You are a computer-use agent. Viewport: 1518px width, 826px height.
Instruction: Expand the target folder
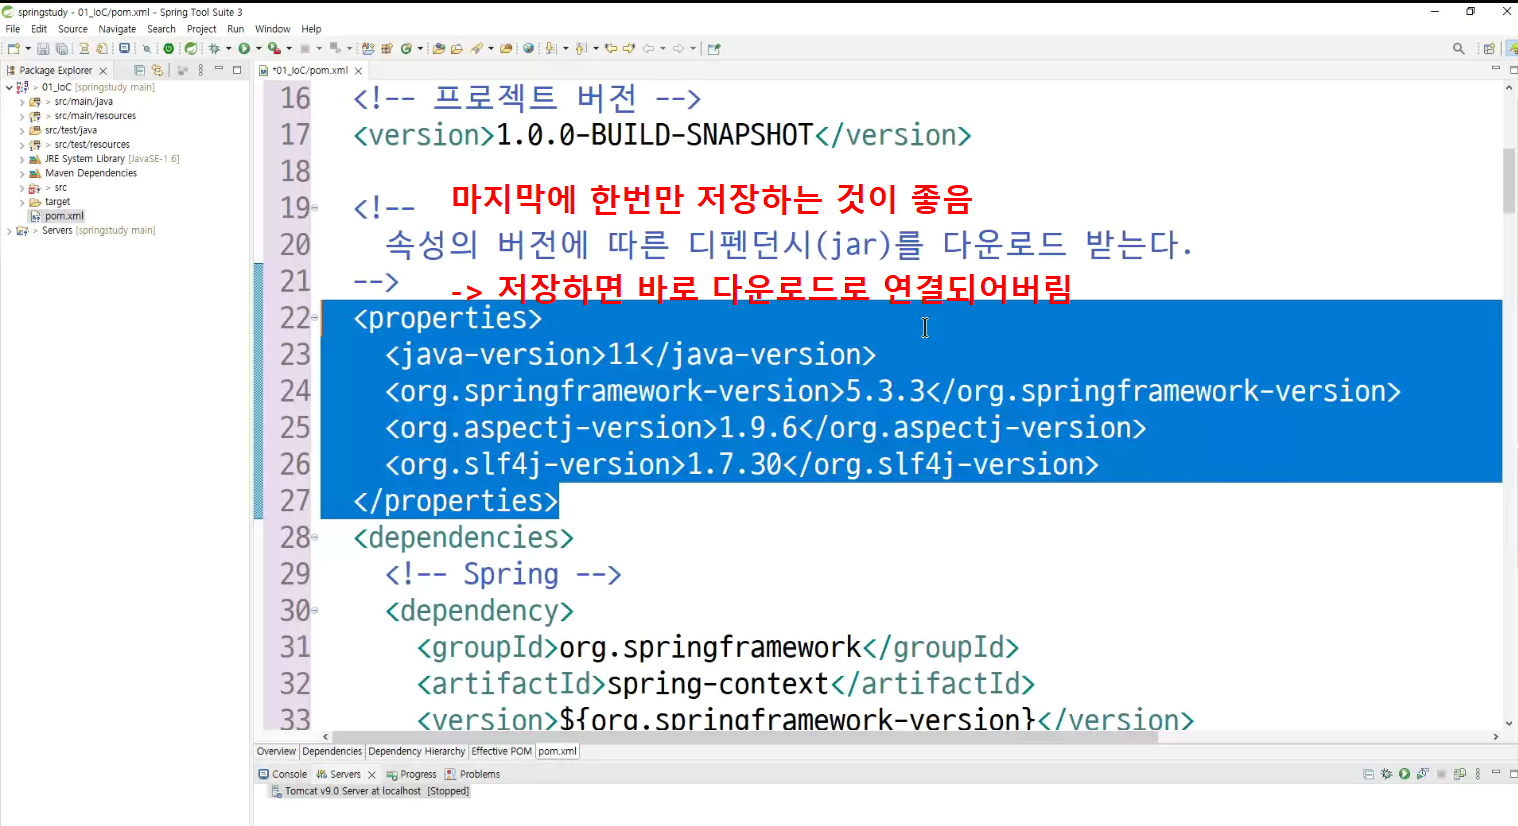click(22, 202)
